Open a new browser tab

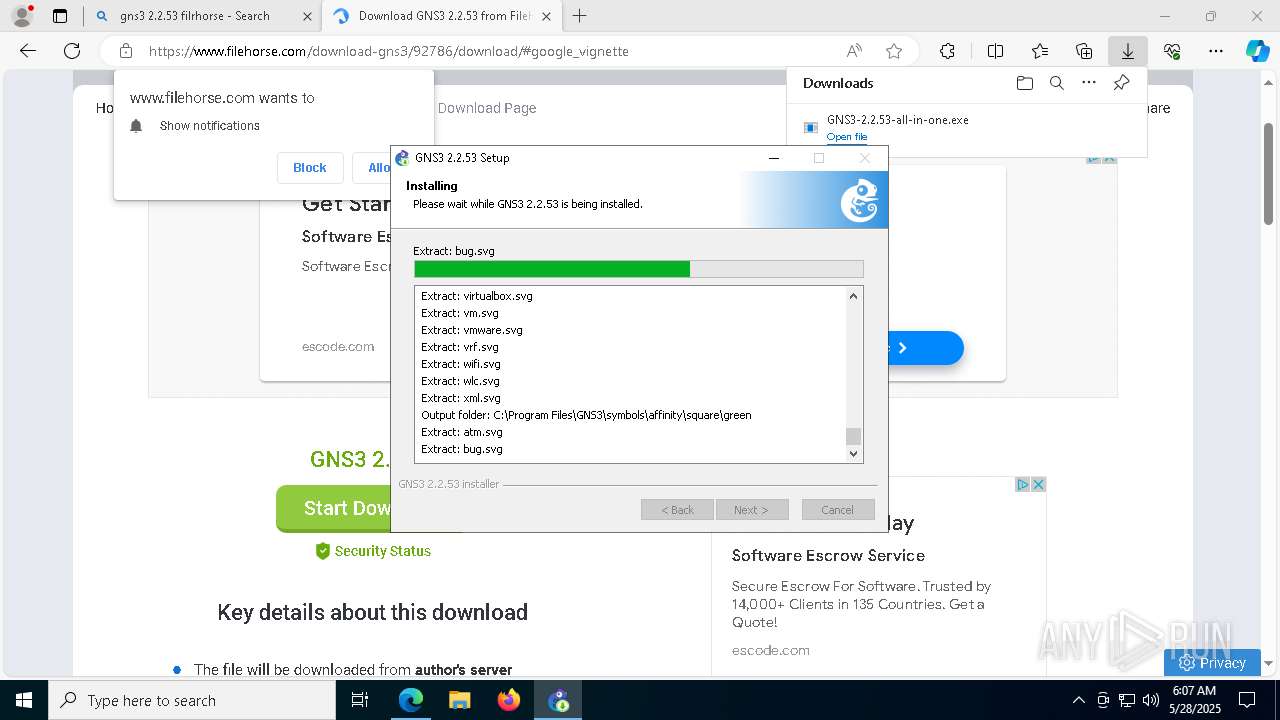coord(579,16)
